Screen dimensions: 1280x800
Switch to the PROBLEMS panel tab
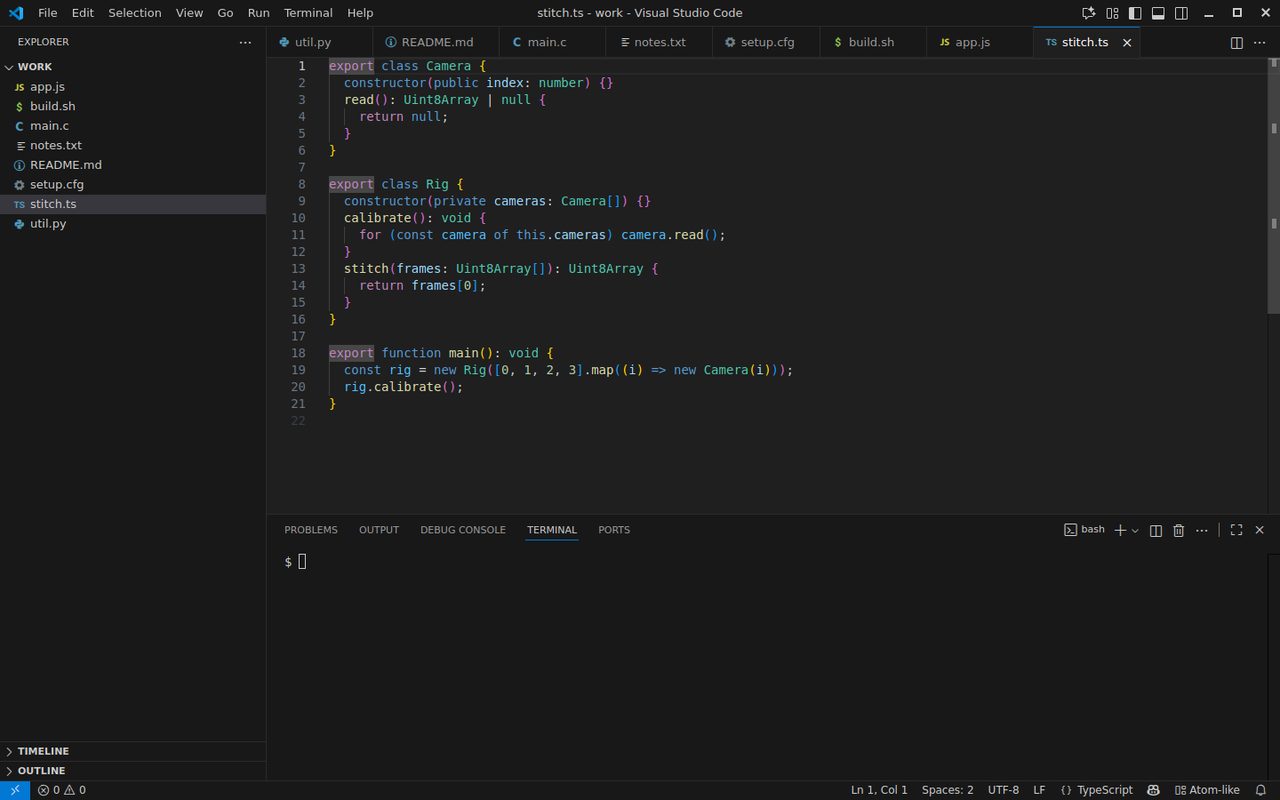(311, 530)
